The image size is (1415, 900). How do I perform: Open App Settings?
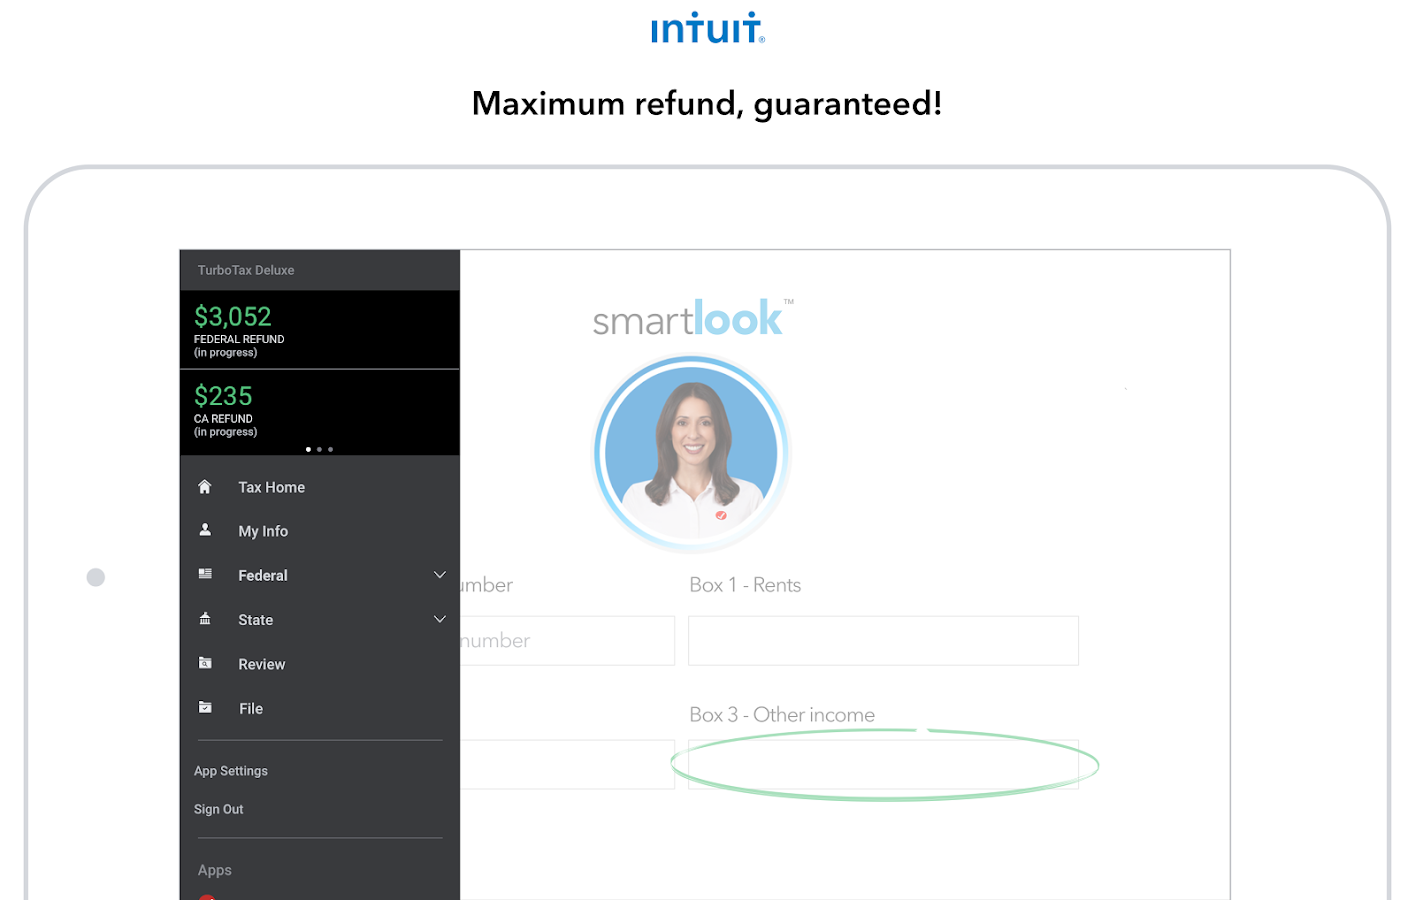click(x=231, y=771)
